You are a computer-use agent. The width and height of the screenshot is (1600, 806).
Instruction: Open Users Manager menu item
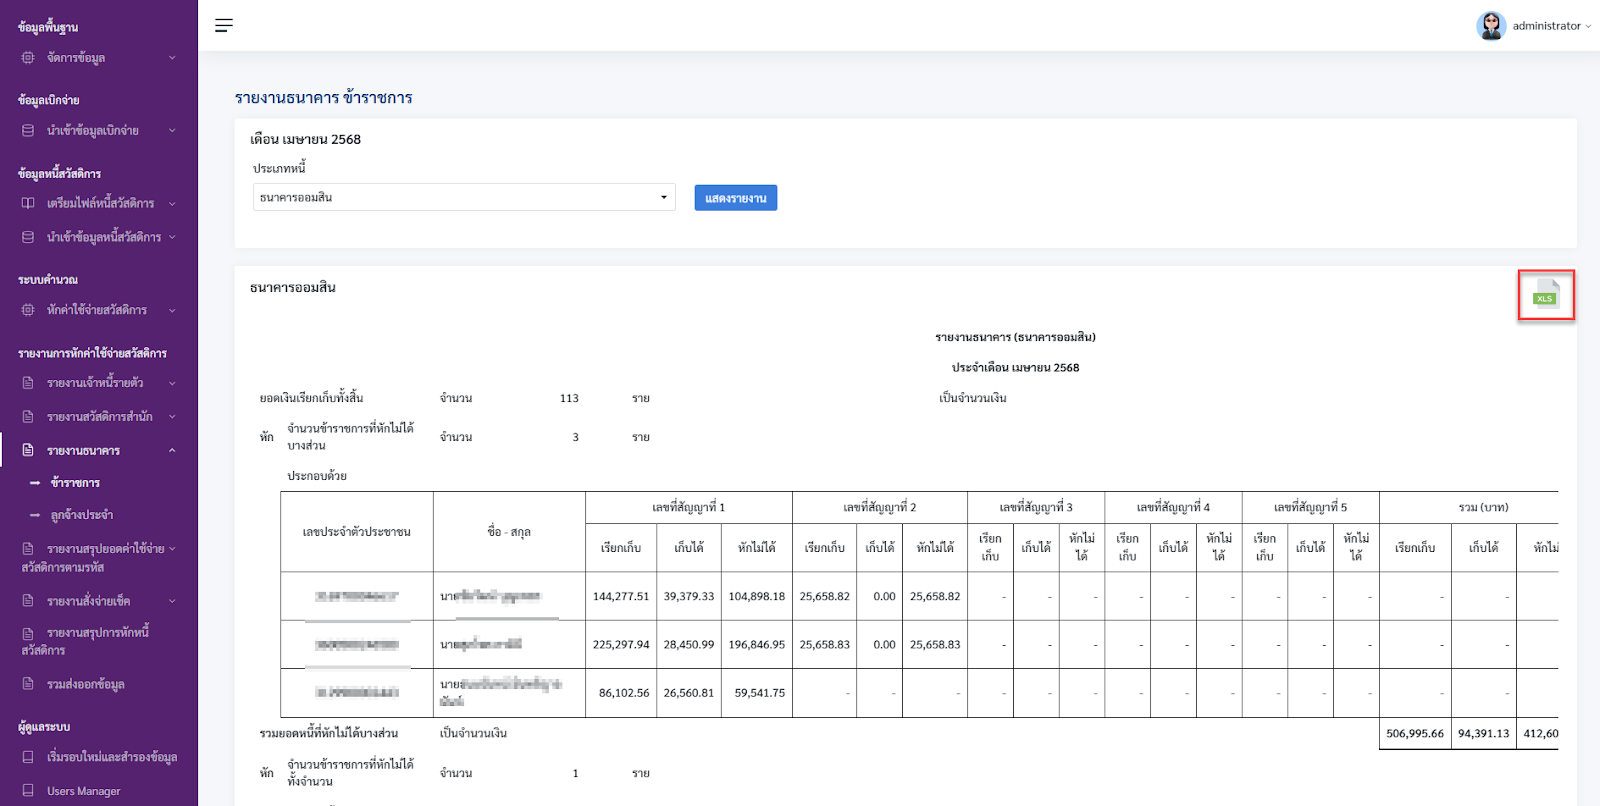pyautogui.click(x=83, y=791)
